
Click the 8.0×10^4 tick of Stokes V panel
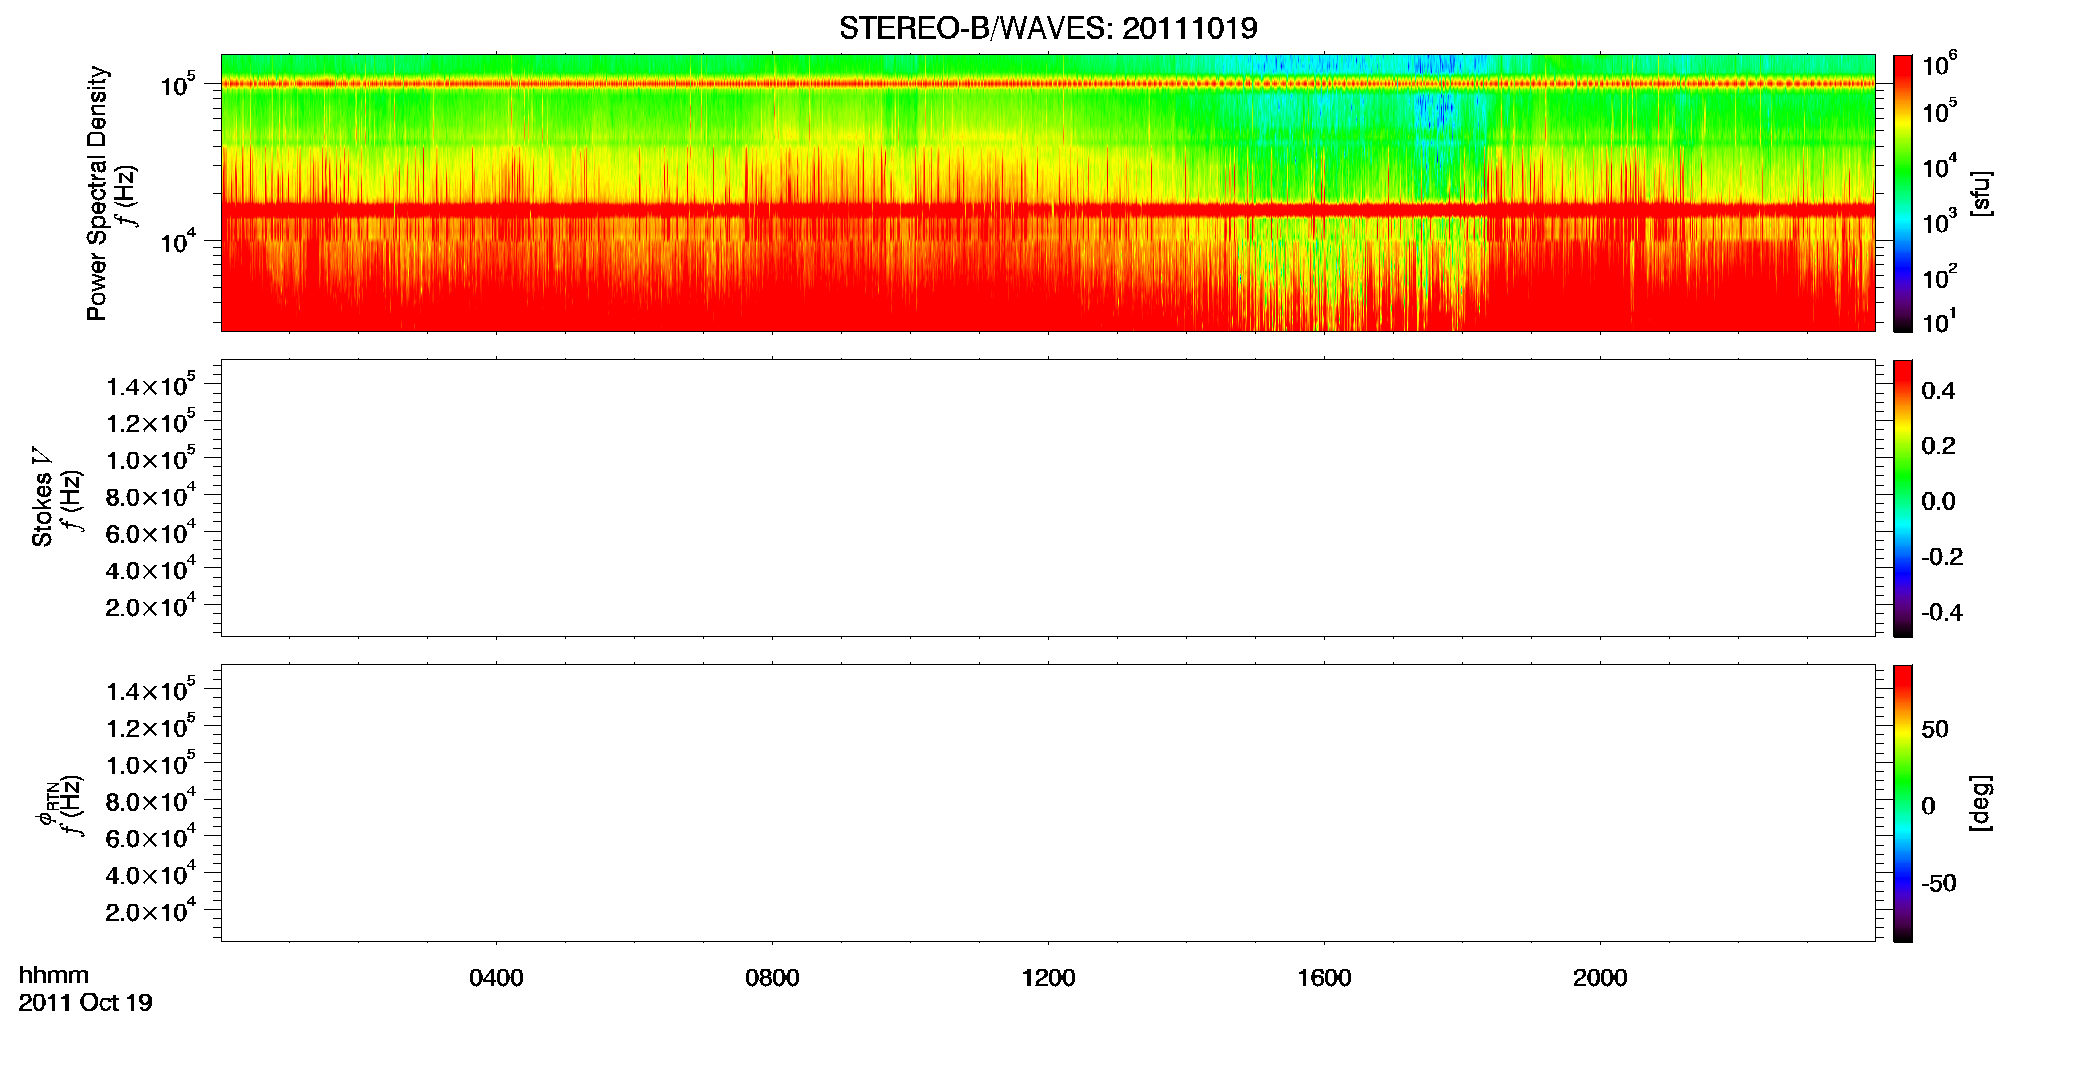[150, 494]
